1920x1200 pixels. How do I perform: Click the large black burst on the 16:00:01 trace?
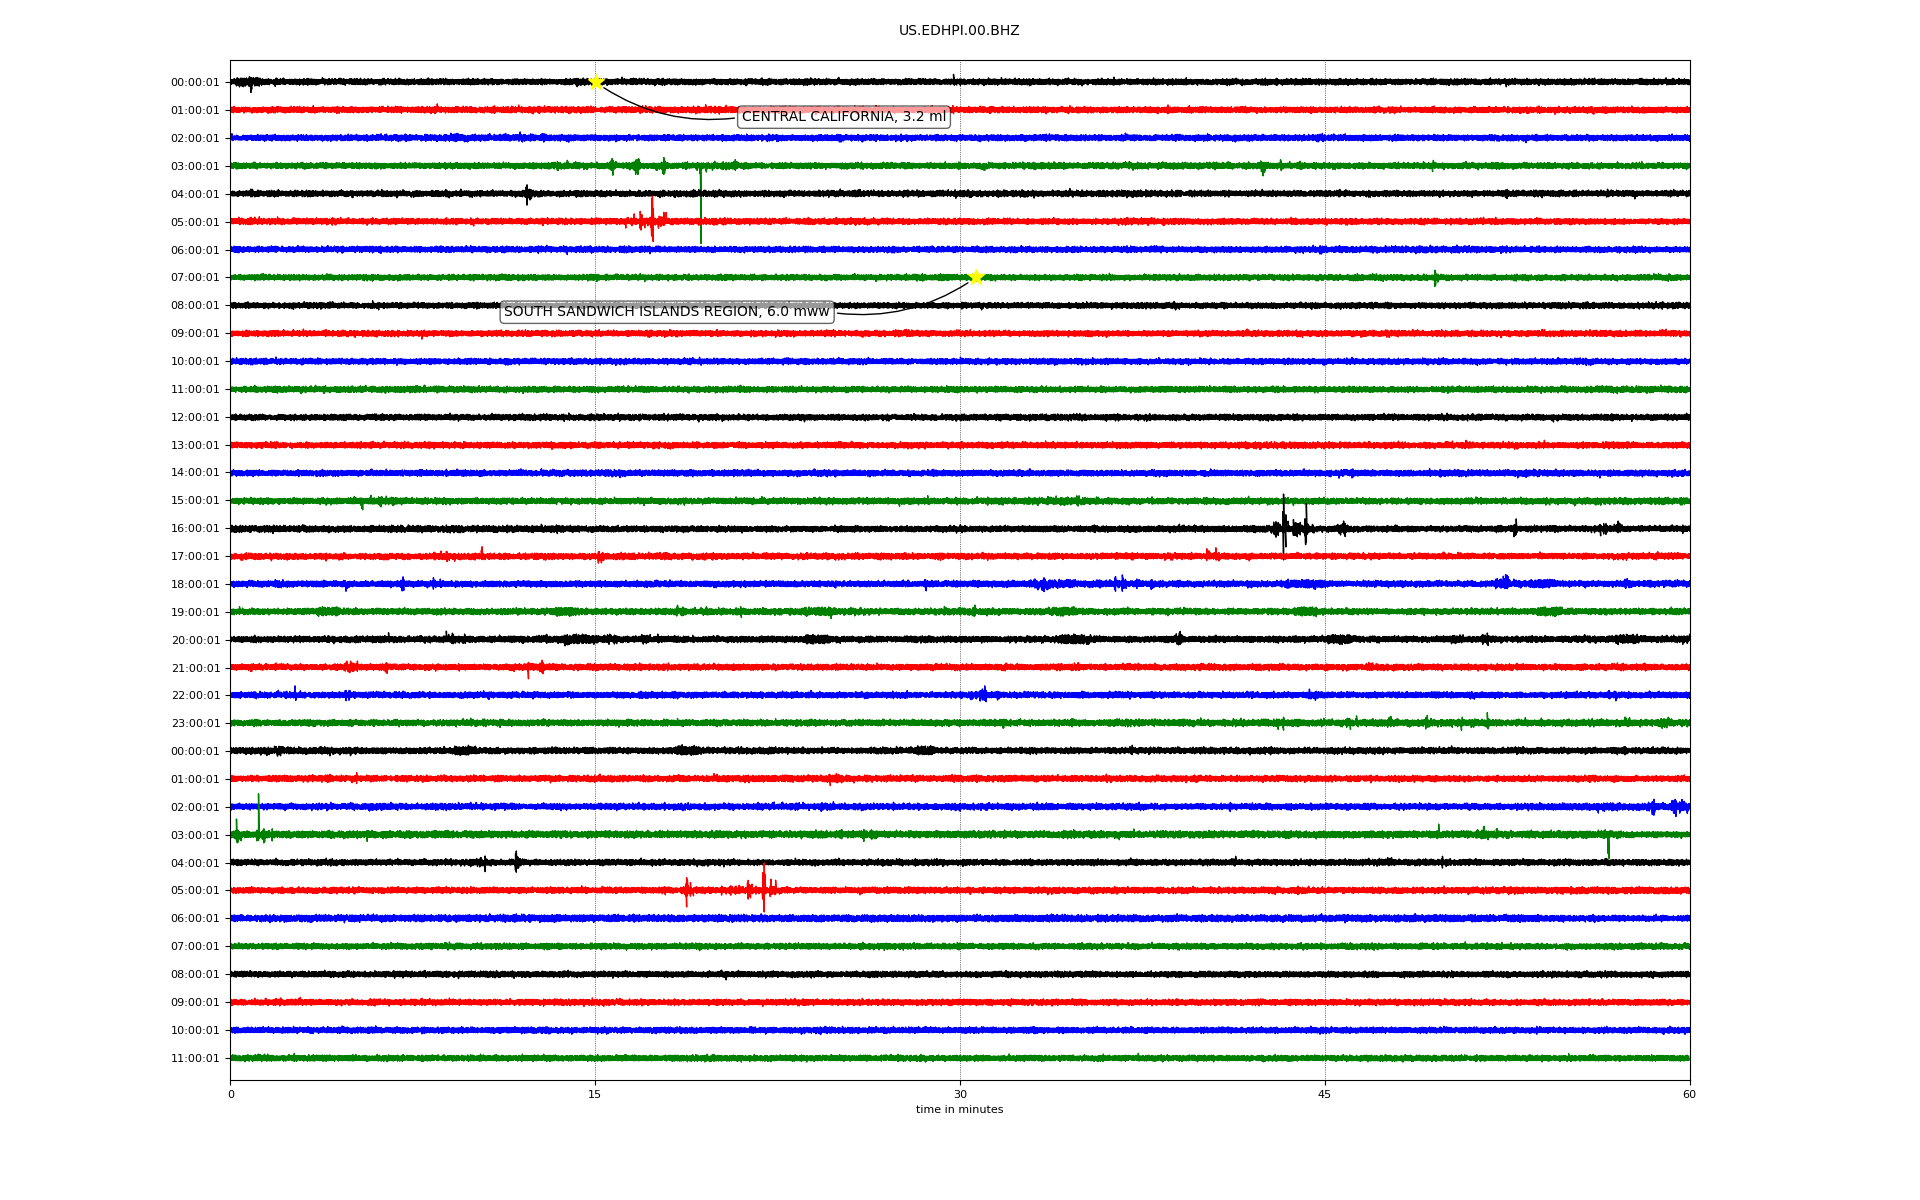1285,527
